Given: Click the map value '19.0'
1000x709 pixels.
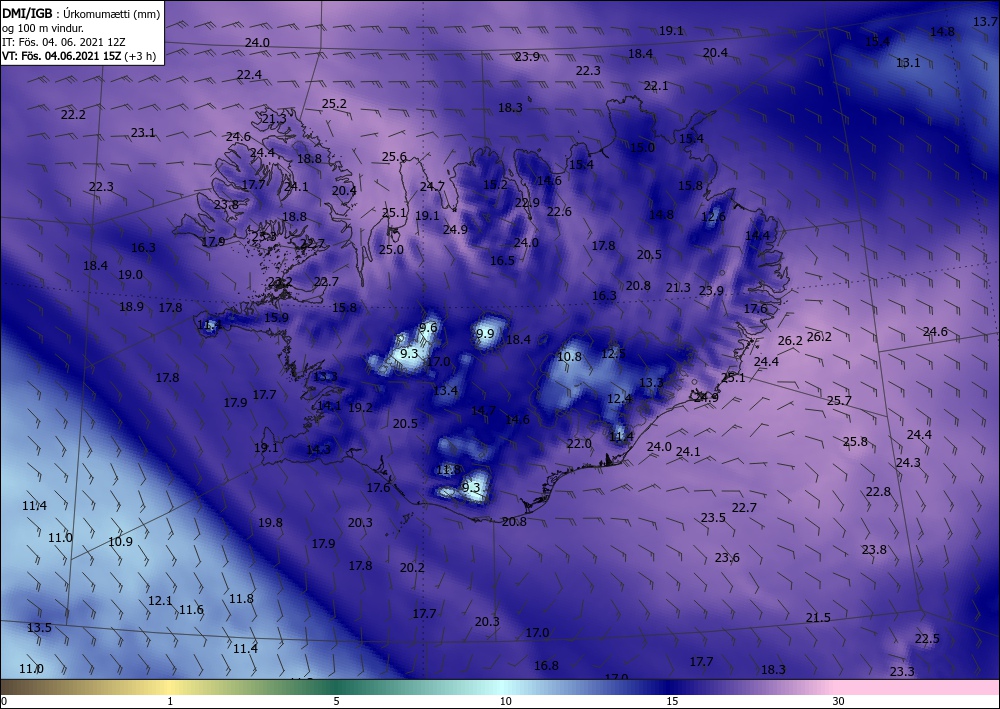Looking at the screenshot, I should [x=130, y=275].
